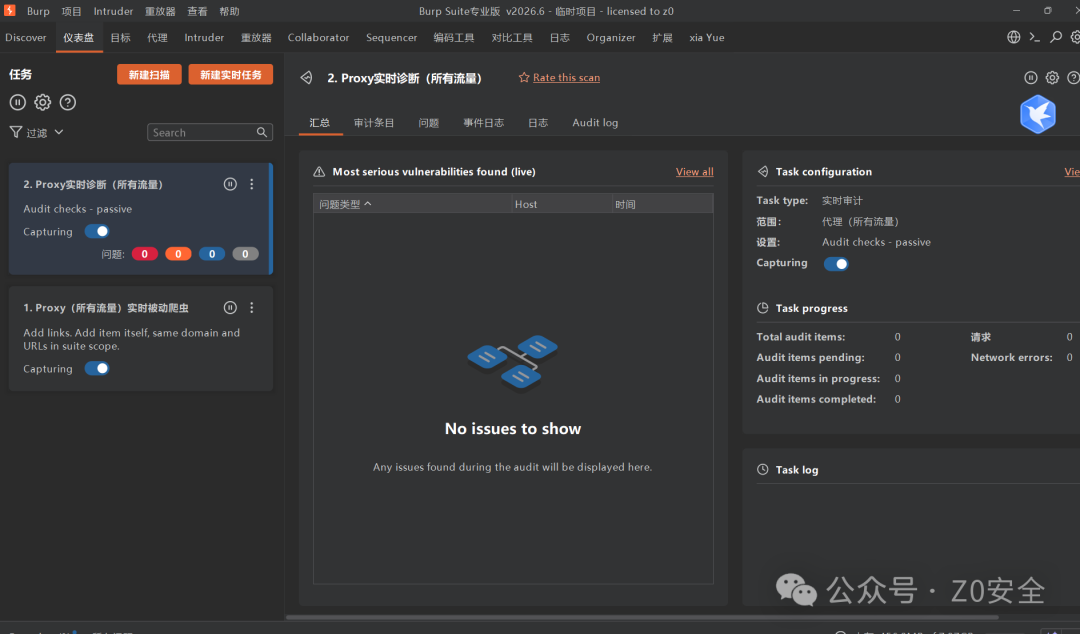Pause the scan using the top-right pause icon
Screen dimensions: 1080x634
(1030, 78)
